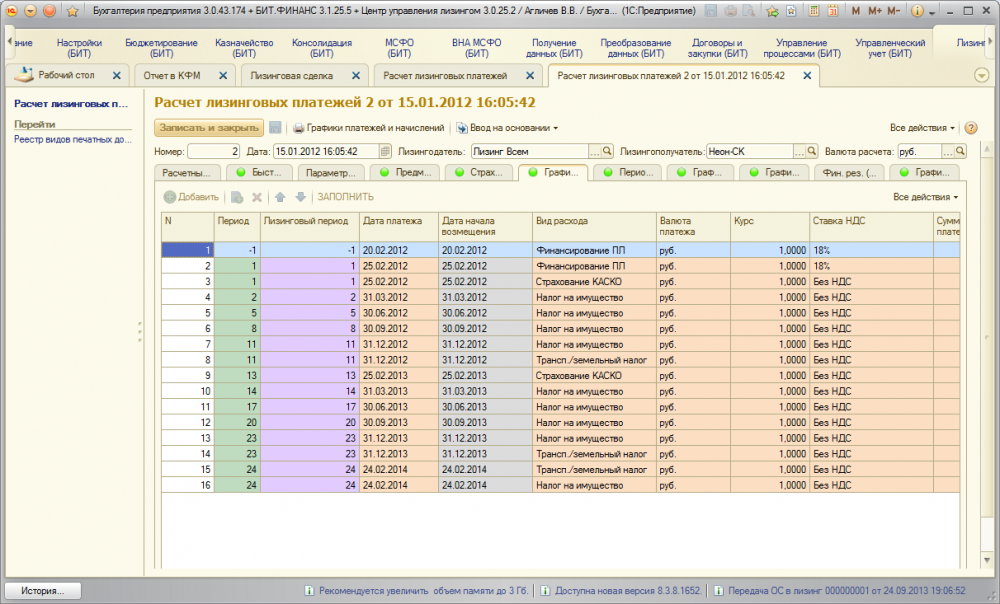Switch to the Расчетны... form tab

coord(187,172)
